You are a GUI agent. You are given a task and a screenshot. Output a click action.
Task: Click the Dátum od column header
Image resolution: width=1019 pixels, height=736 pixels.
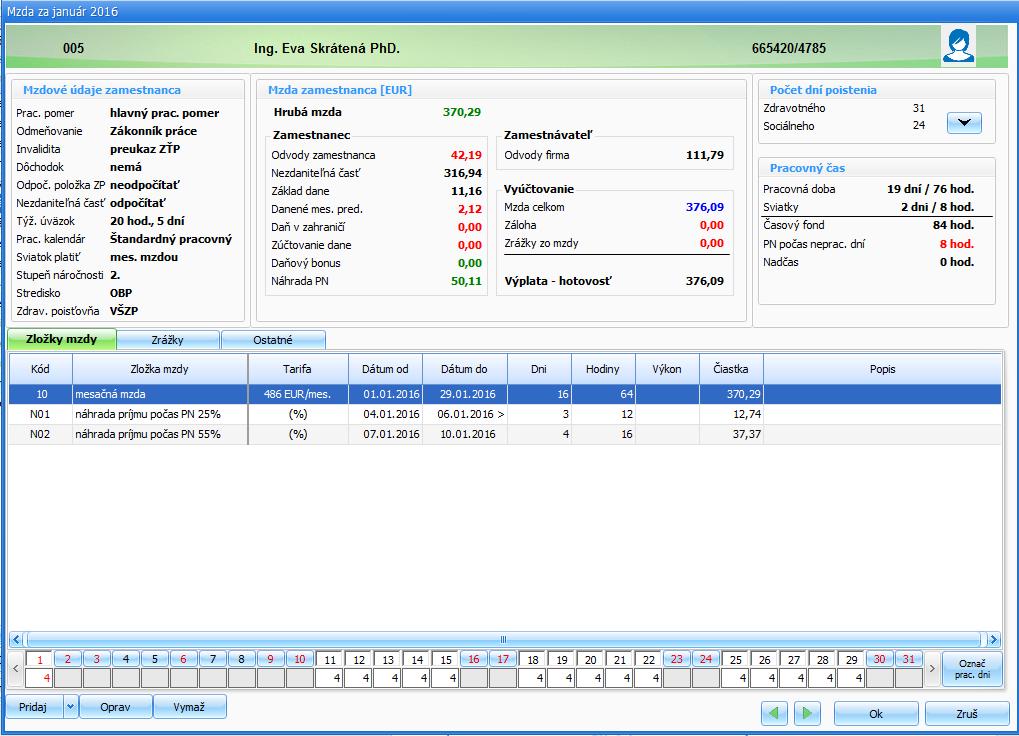(385, 369)
